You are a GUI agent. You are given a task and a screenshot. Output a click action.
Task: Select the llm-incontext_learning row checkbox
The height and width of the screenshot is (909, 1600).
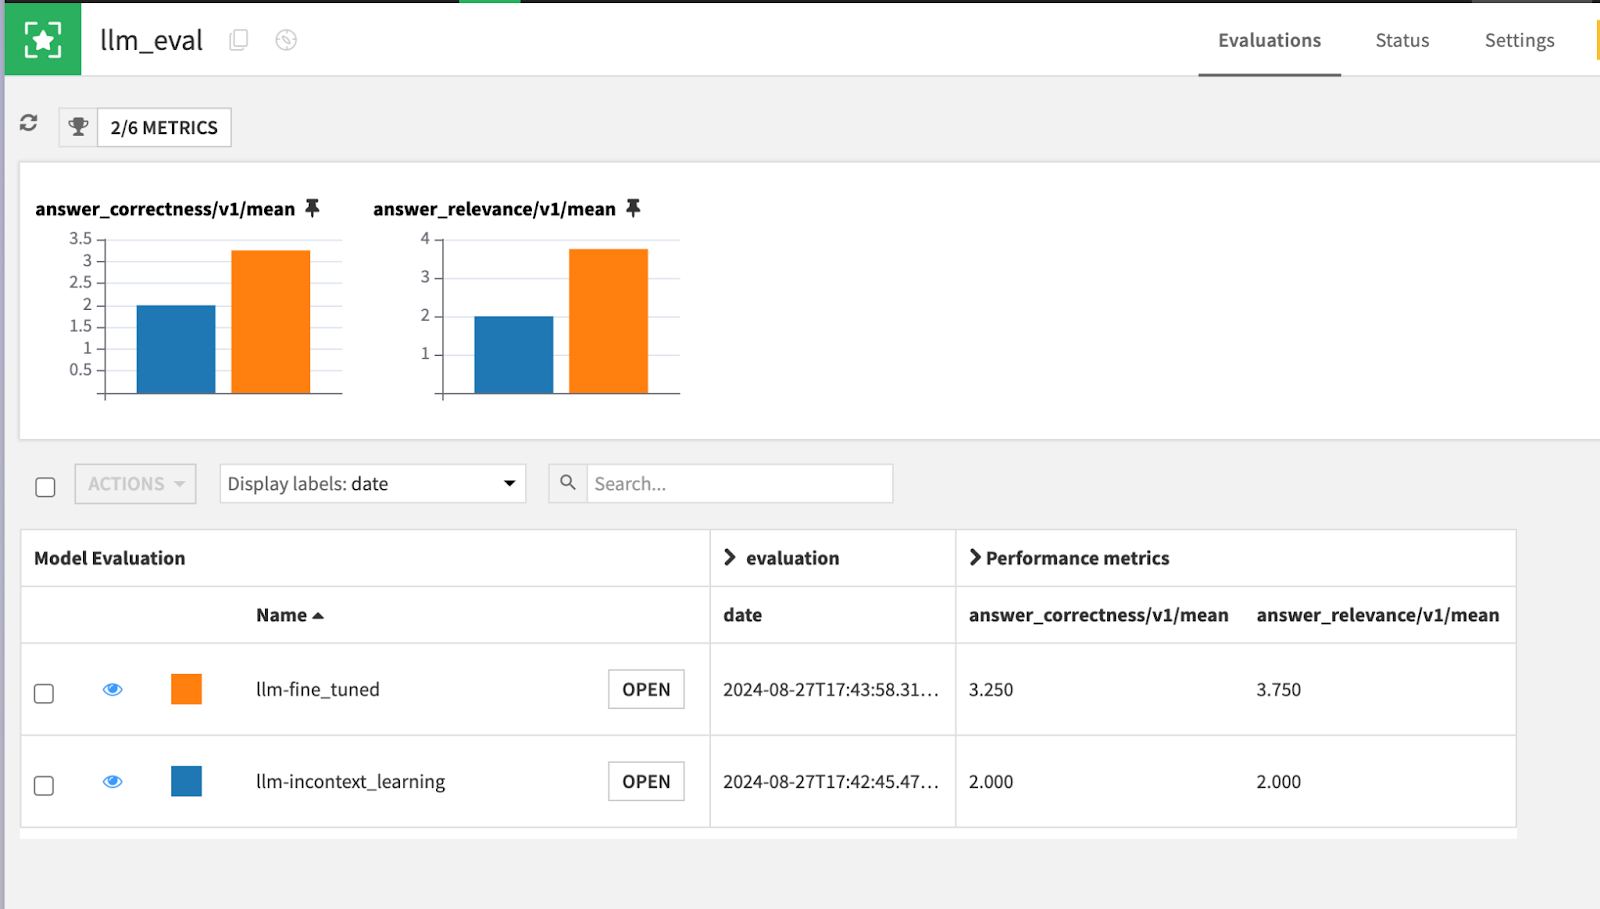44,785
